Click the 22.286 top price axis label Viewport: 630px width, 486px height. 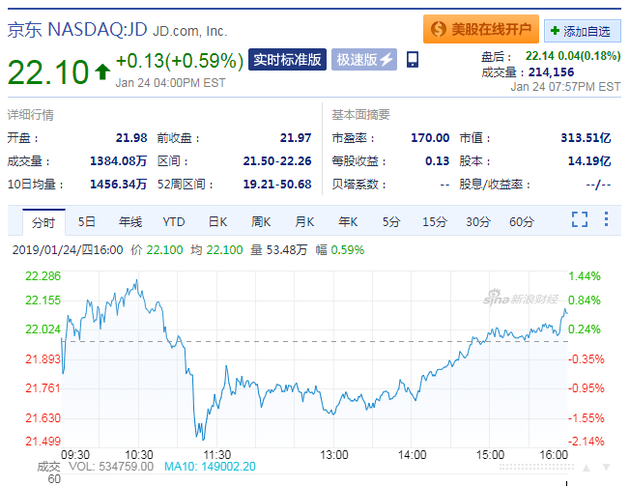tap(43, 276)
